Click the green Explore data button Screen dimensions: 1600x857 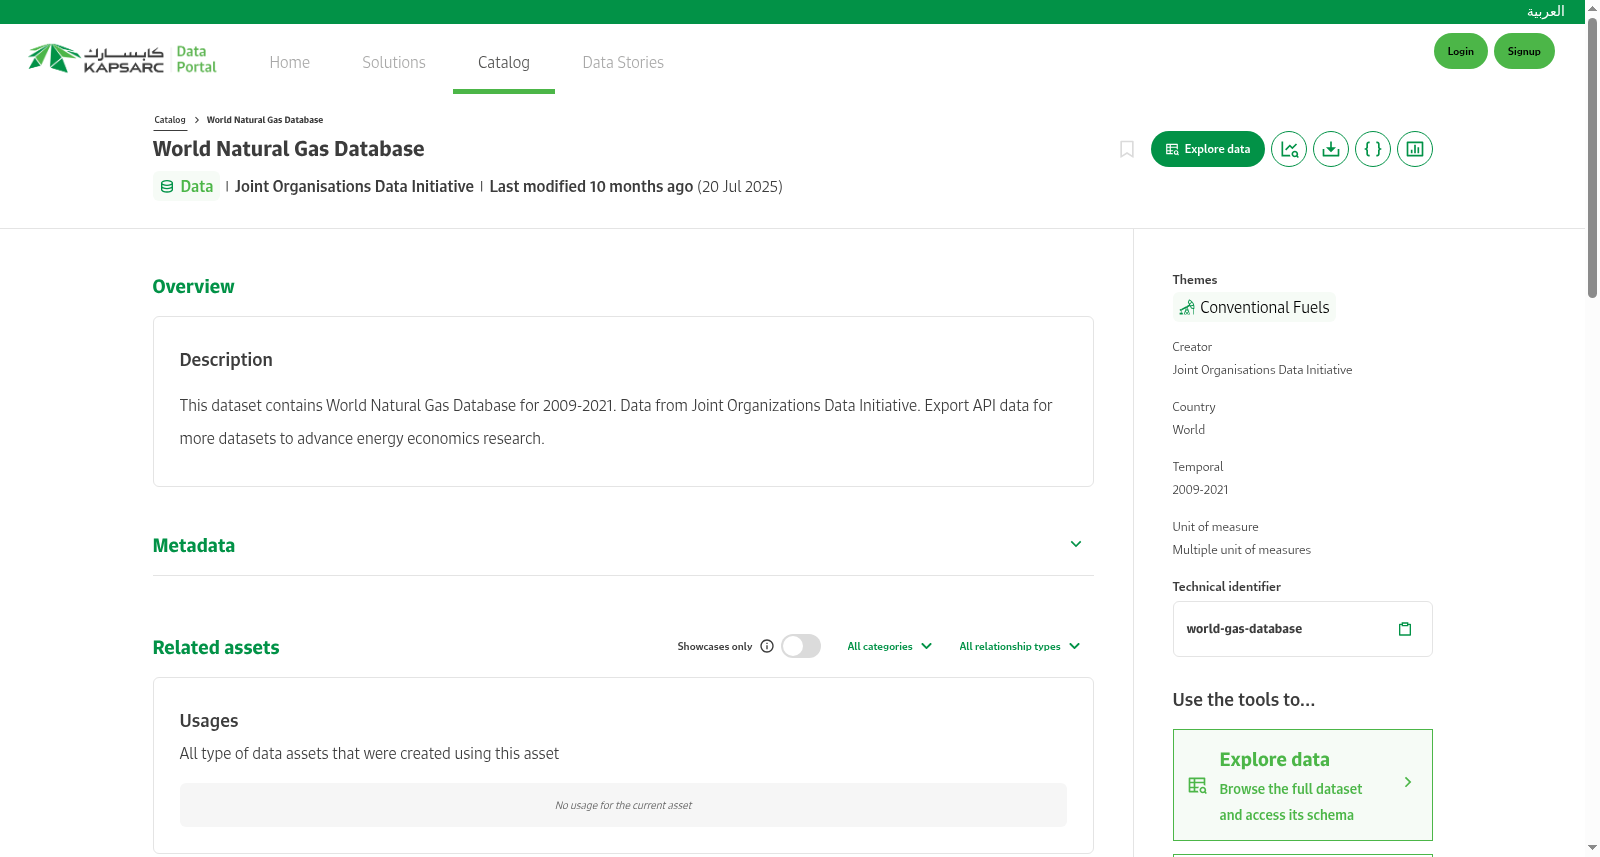pos(1208,149)
